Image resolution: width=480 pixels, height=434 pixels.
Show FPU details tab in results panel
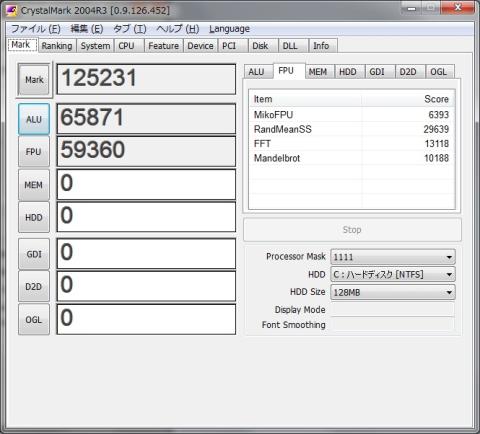pyautogui.click(x=289, y=71)
